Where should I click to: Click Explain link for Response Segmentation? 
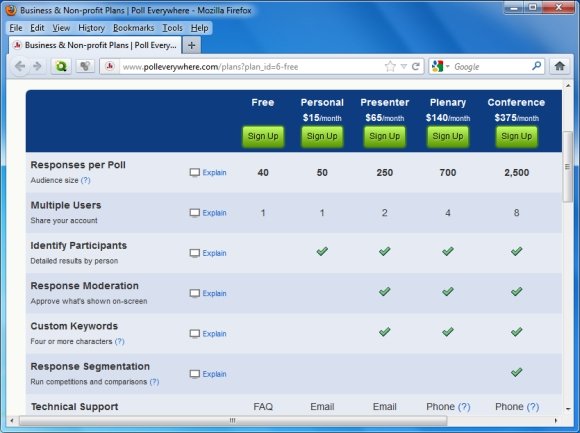[214, 374]
